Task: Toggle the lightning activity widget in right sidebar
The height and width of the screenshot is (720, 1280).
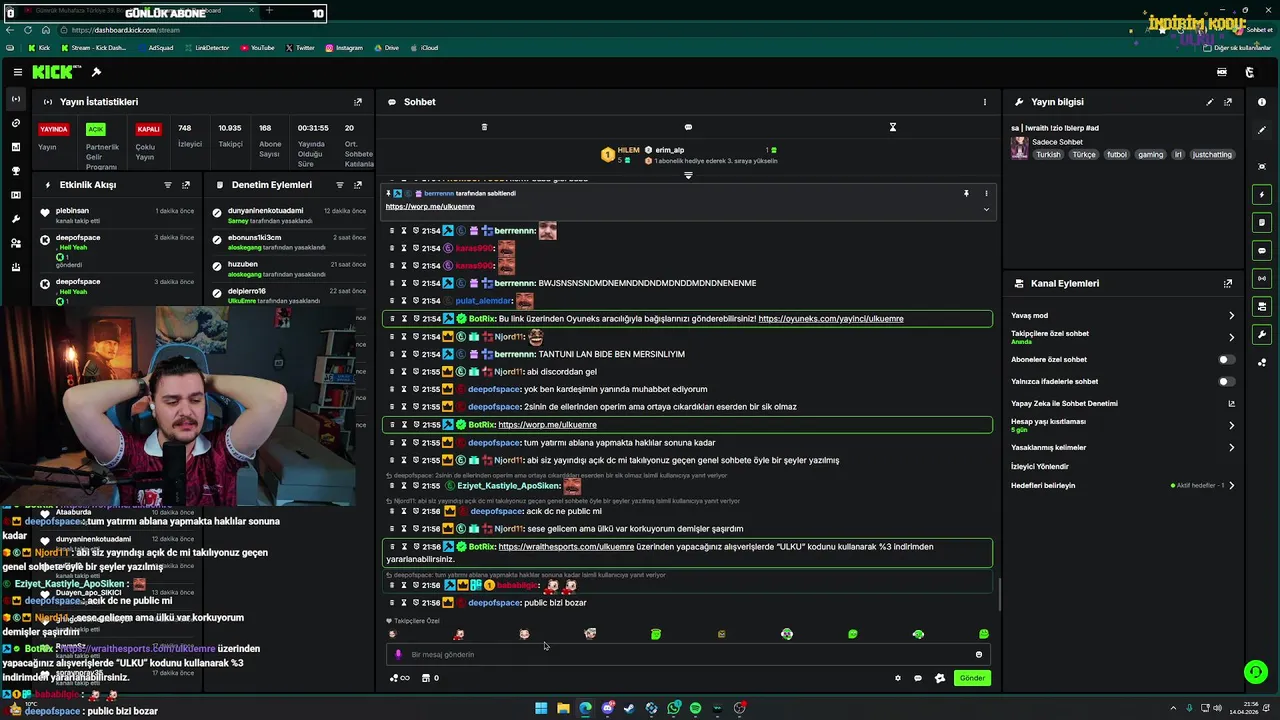Action: [x=1262, y=194]
